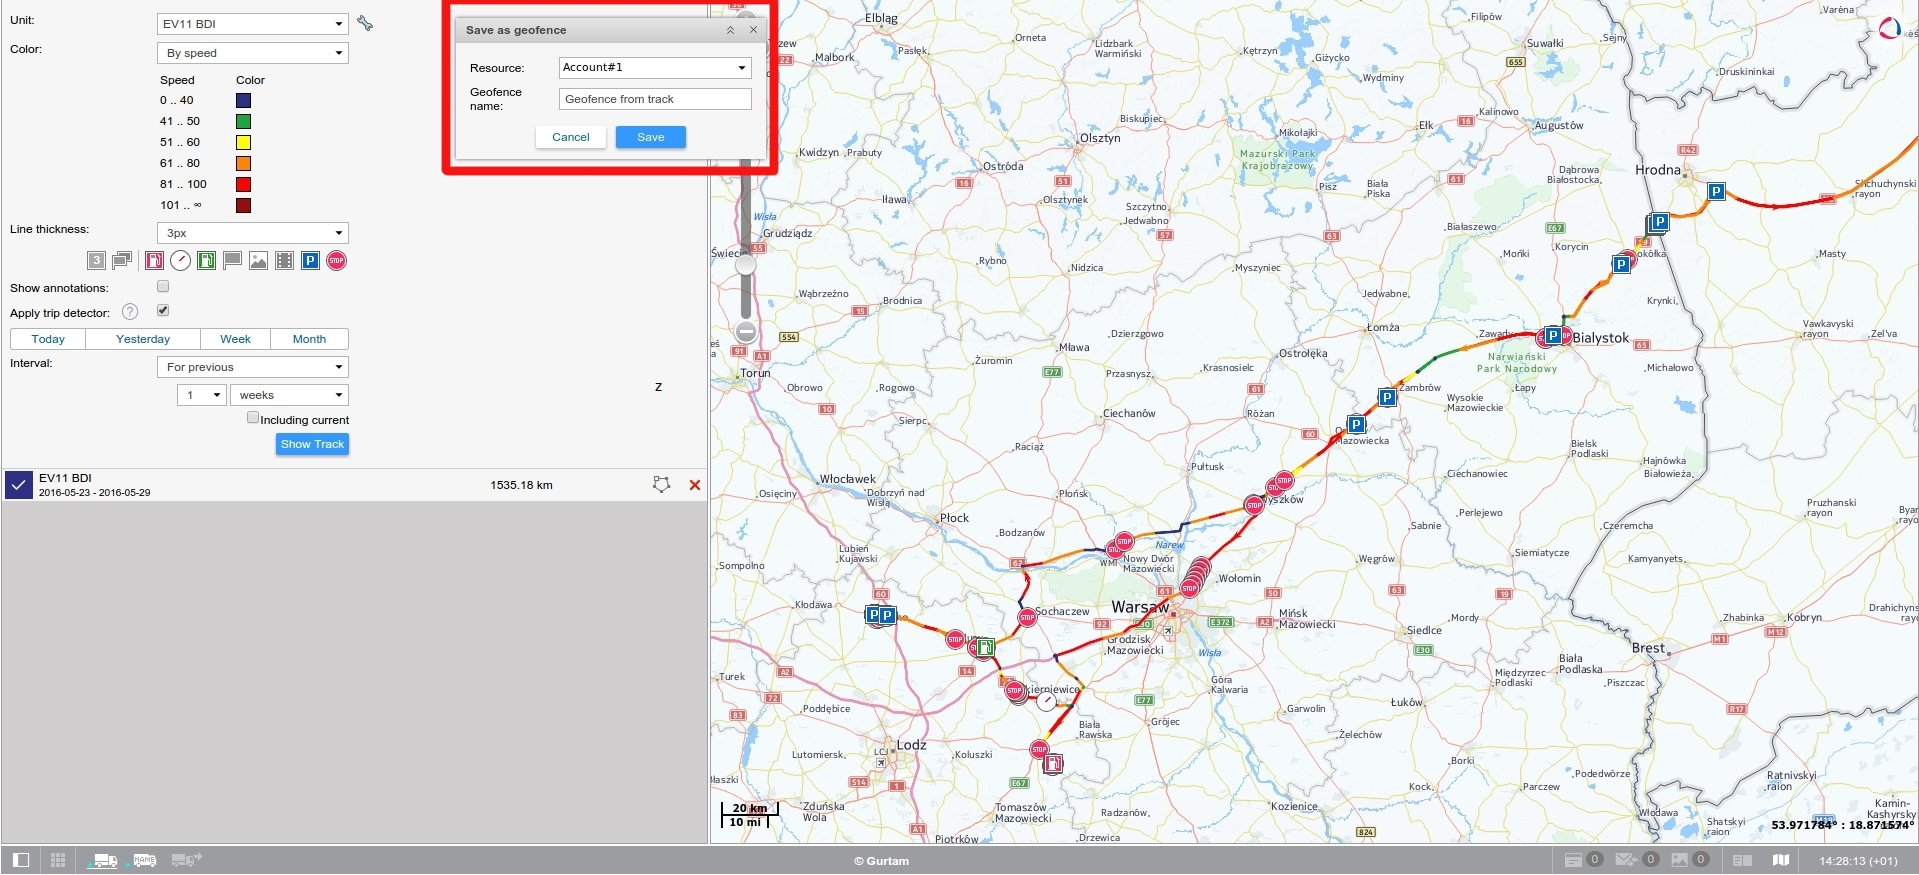Viewport: 1919px width, 875px height.
Task: Click the Apply trip detector help icon
Action: pyautogui.click(x=130, y=312)
